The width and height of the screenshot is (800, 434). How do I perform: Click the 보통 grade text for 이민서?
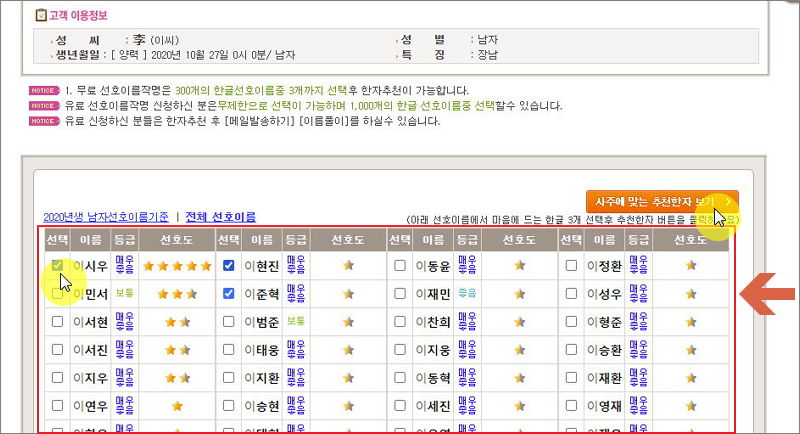point(124,293)
